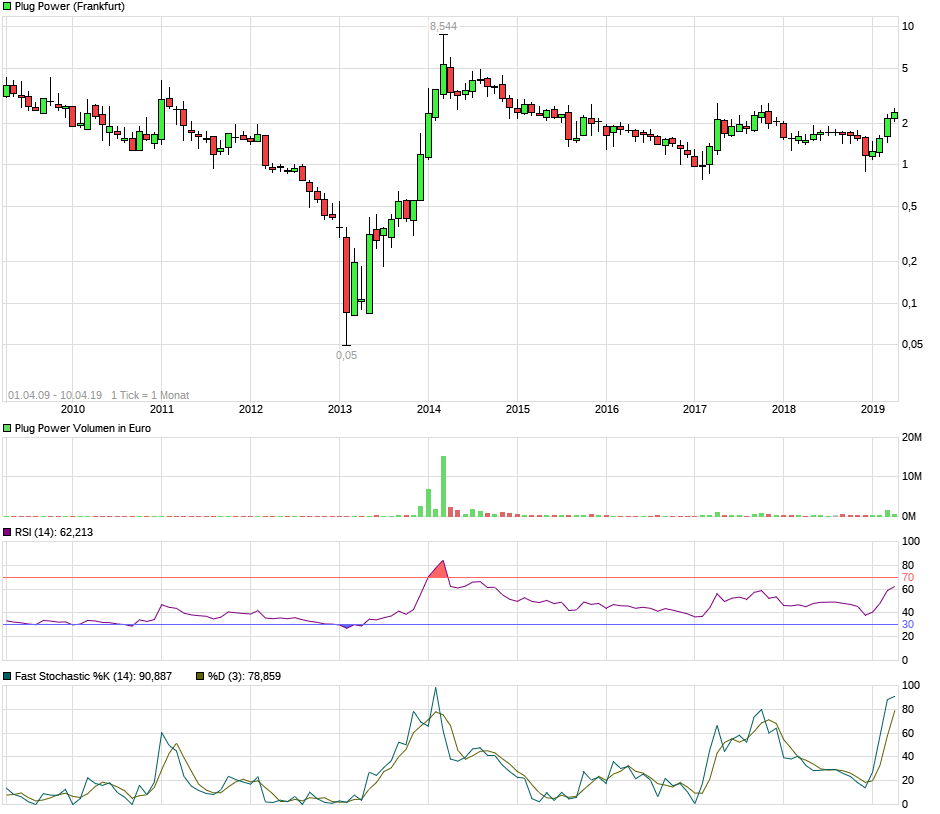Click the red overbought RSI peak triangle
Screen dimensions: 940x814
click(439, 571)
